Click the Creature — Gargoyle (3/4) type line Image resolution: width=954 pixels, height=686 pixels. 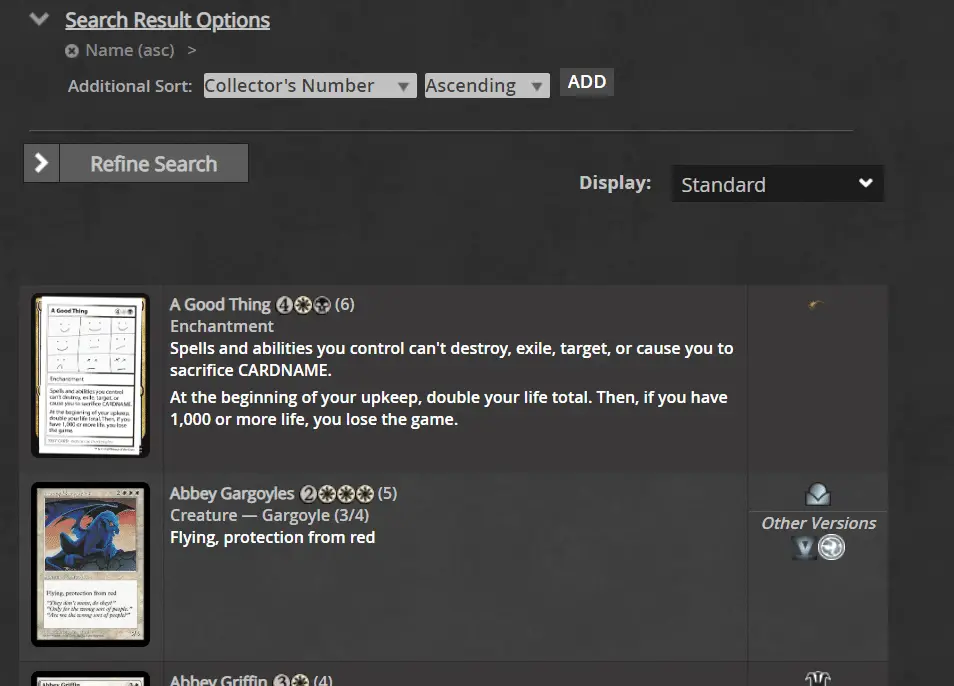pos(270,515)
